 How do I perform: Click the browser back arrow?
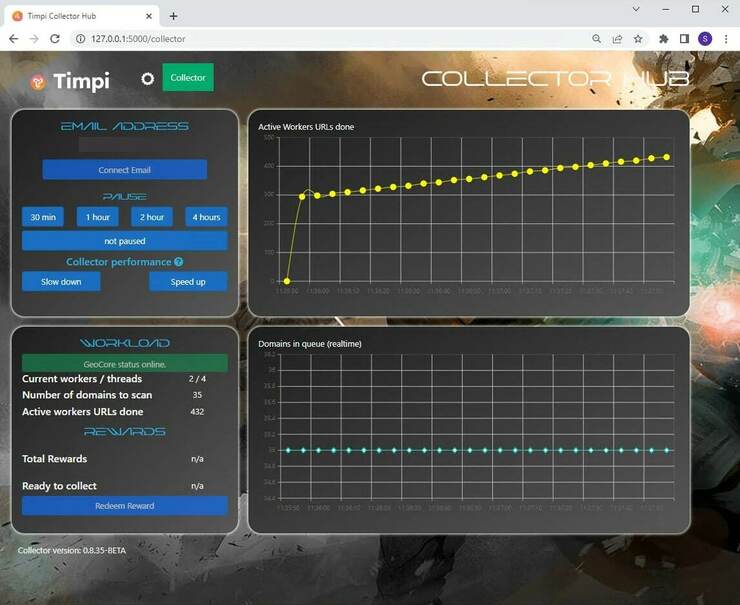(x=14, y=39)
